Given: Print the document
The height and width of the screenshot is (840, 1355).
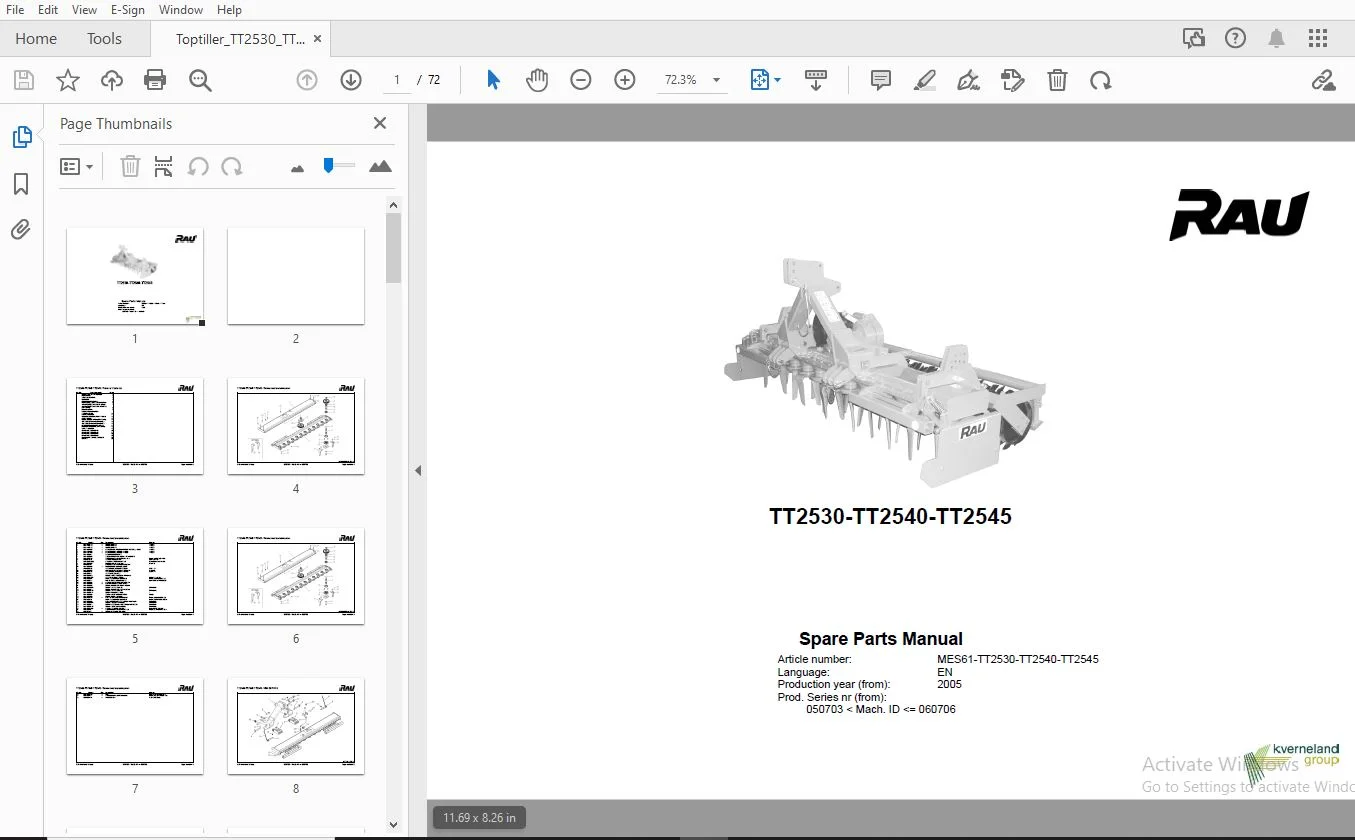Looking at the screenshot, I should [x=155, y=80].
